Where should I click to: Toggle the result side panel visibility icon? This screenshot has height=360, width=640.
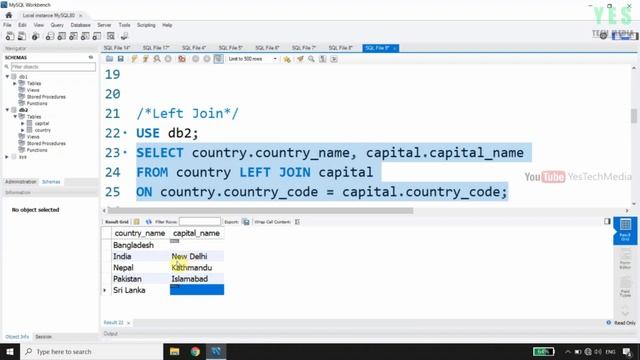(x=607, y=221)
